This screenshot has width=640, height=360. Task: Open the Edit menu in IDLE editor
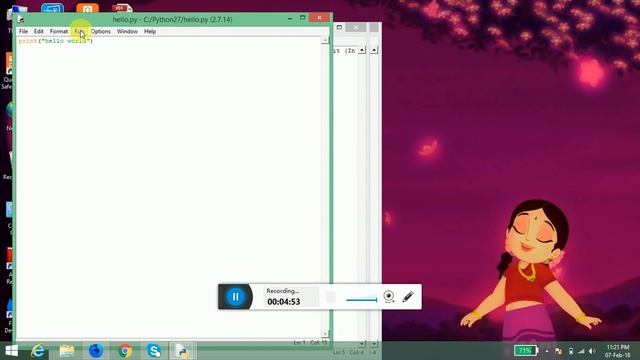pos(38,31)
